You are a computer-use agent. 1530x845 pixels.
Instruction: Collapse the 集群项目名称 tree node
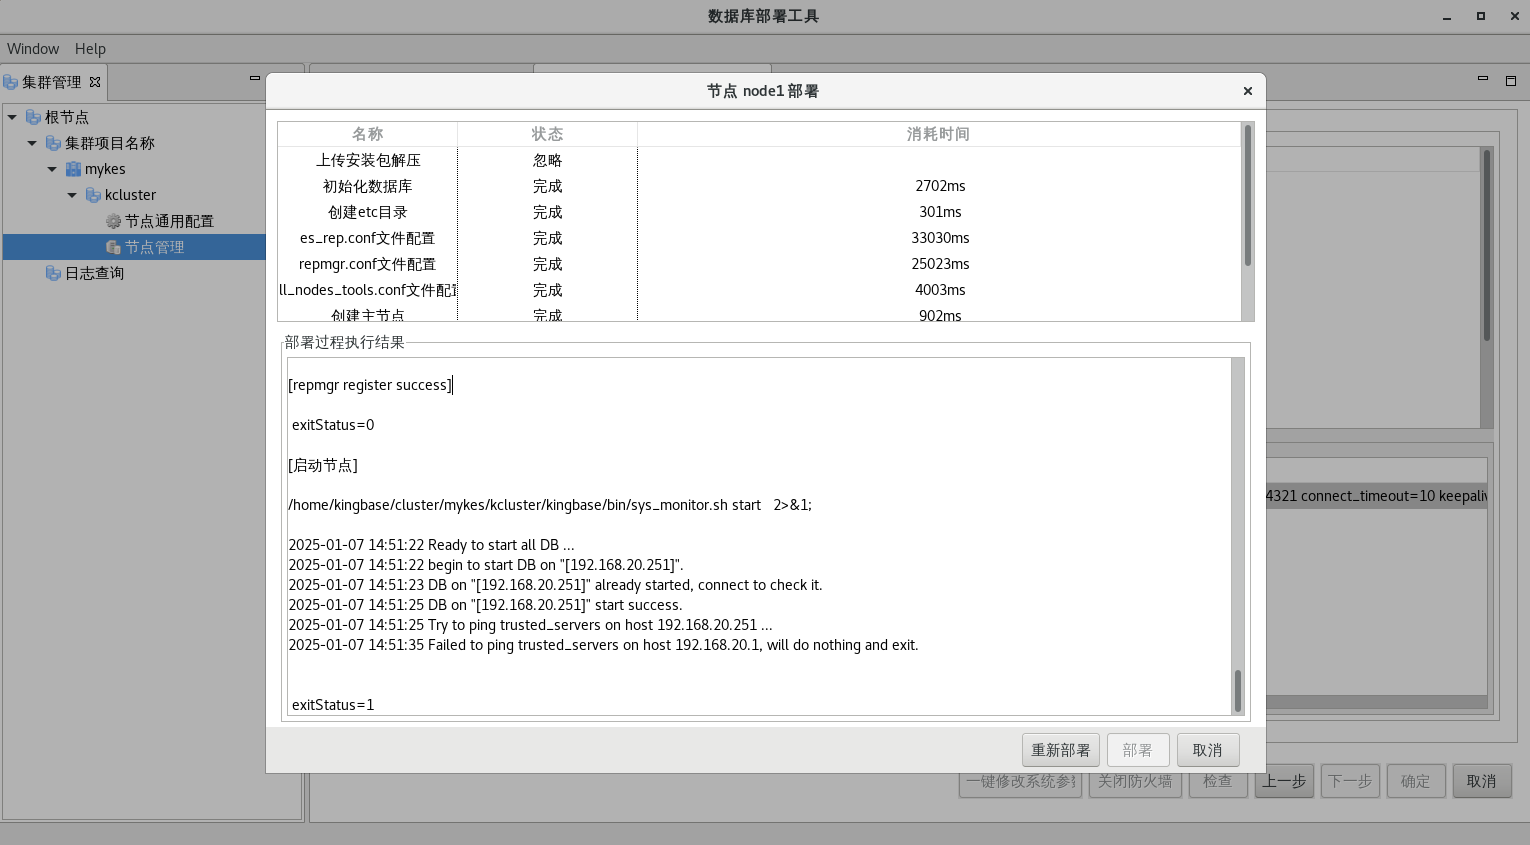[32, 143]
